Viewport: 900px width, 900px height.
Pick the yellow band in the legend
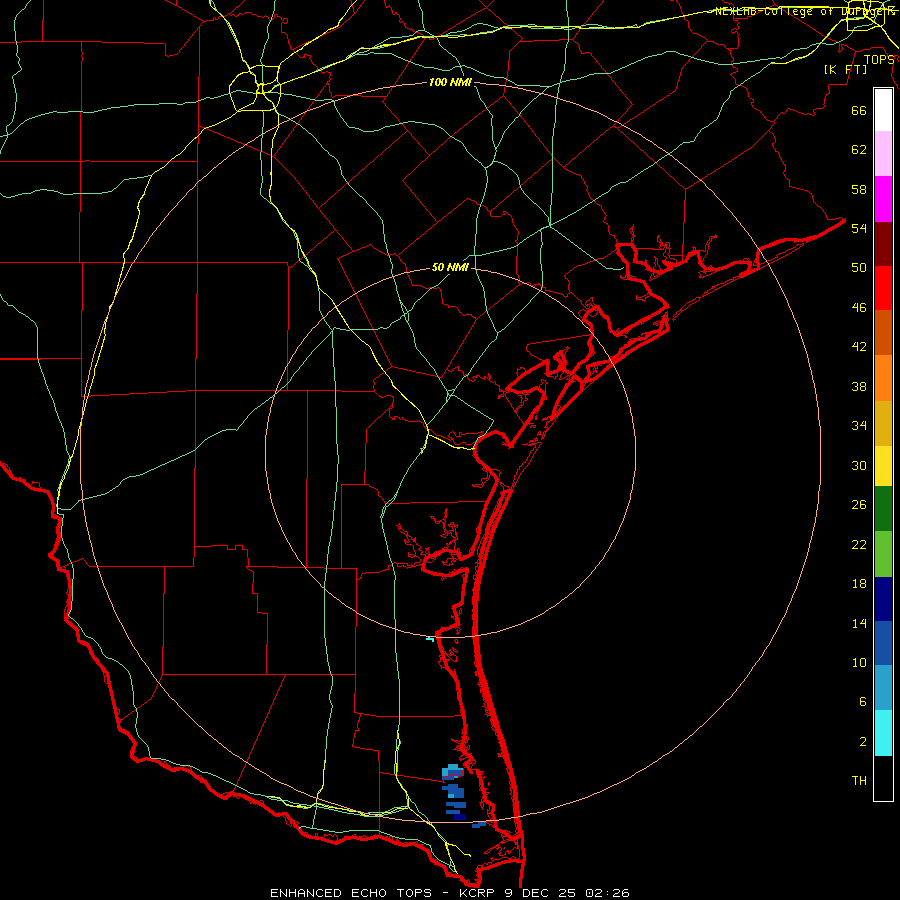[883, 466]
